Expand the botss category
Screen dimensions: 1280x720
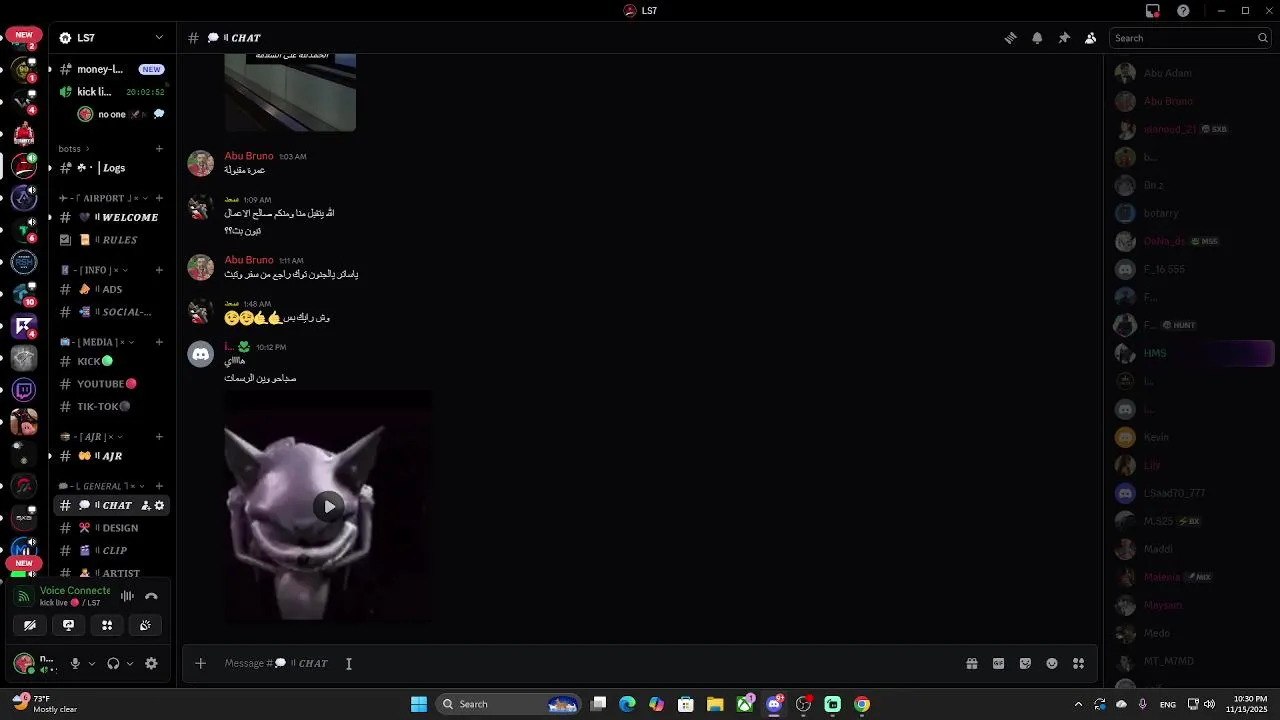(74, 149)
